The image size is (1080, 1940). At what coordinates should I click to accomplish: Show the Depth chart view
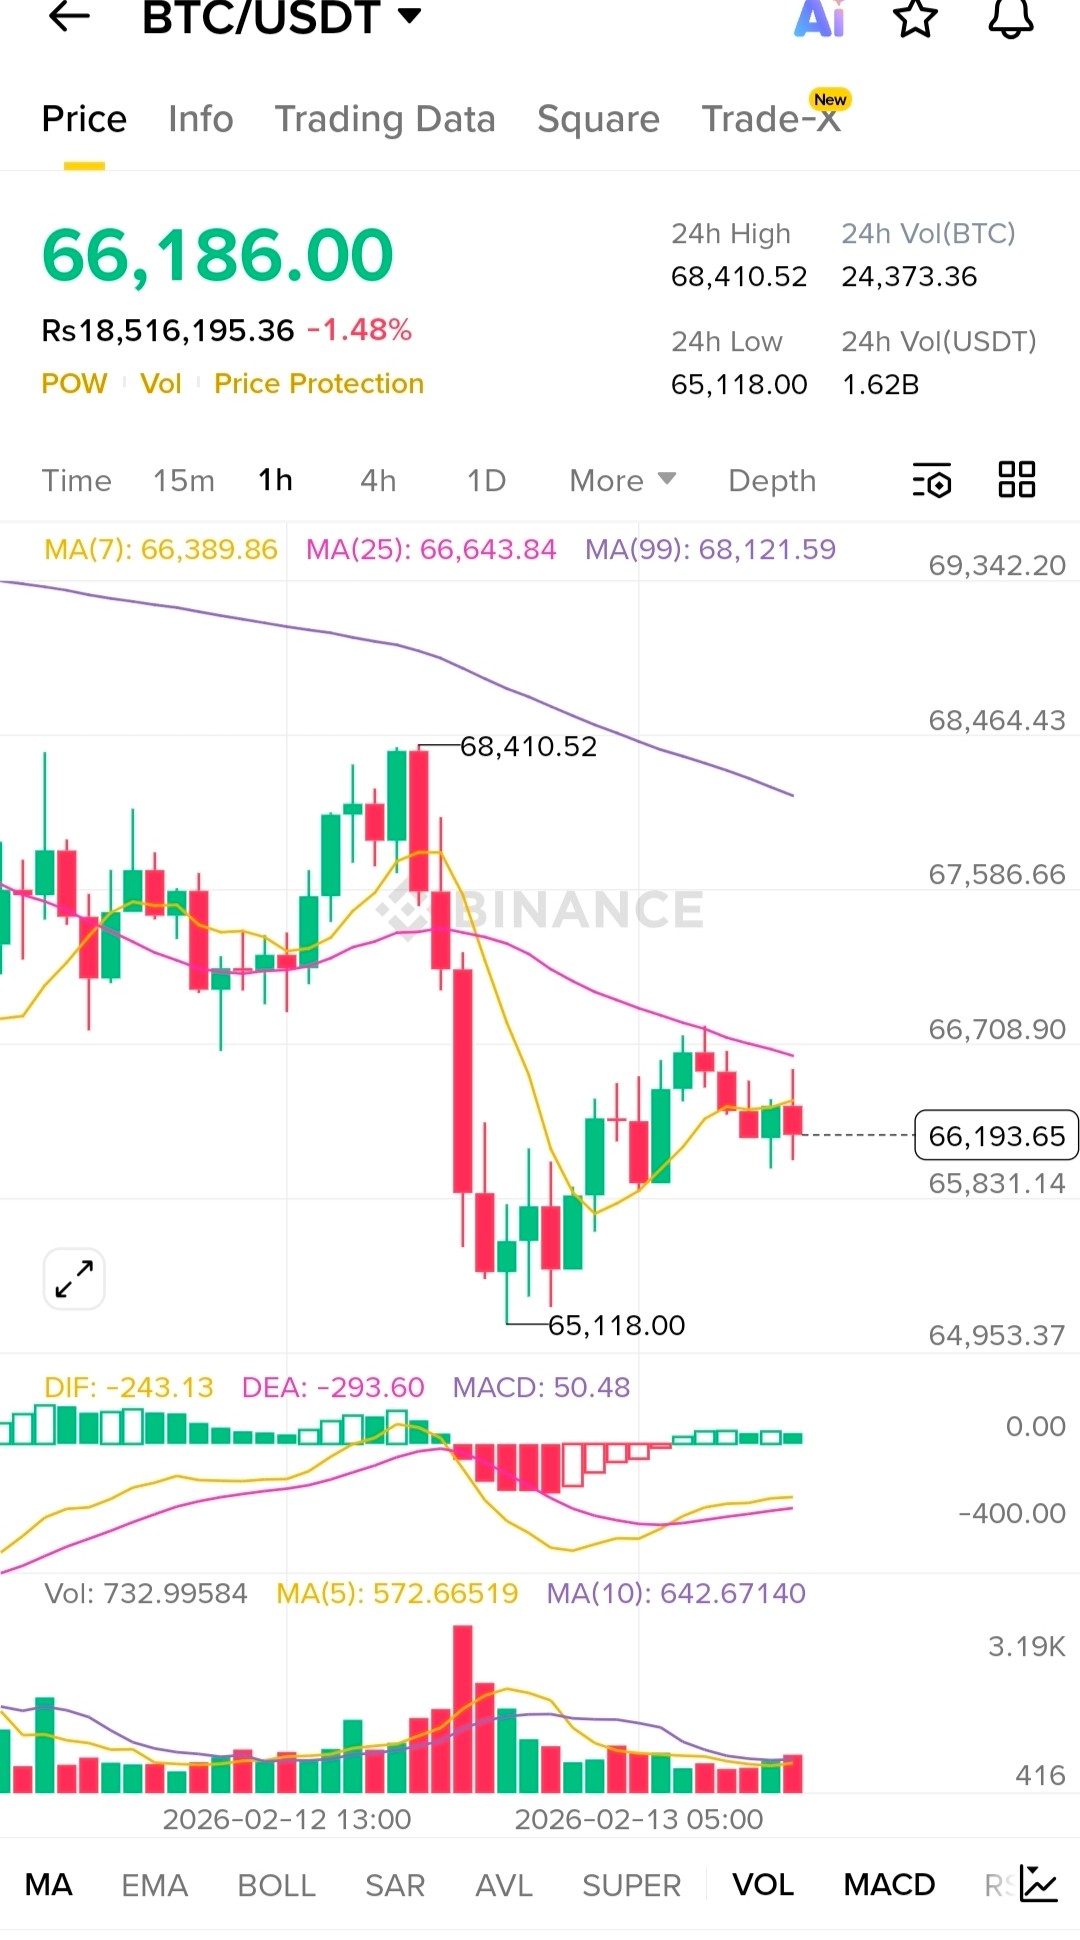pos(772,481)
